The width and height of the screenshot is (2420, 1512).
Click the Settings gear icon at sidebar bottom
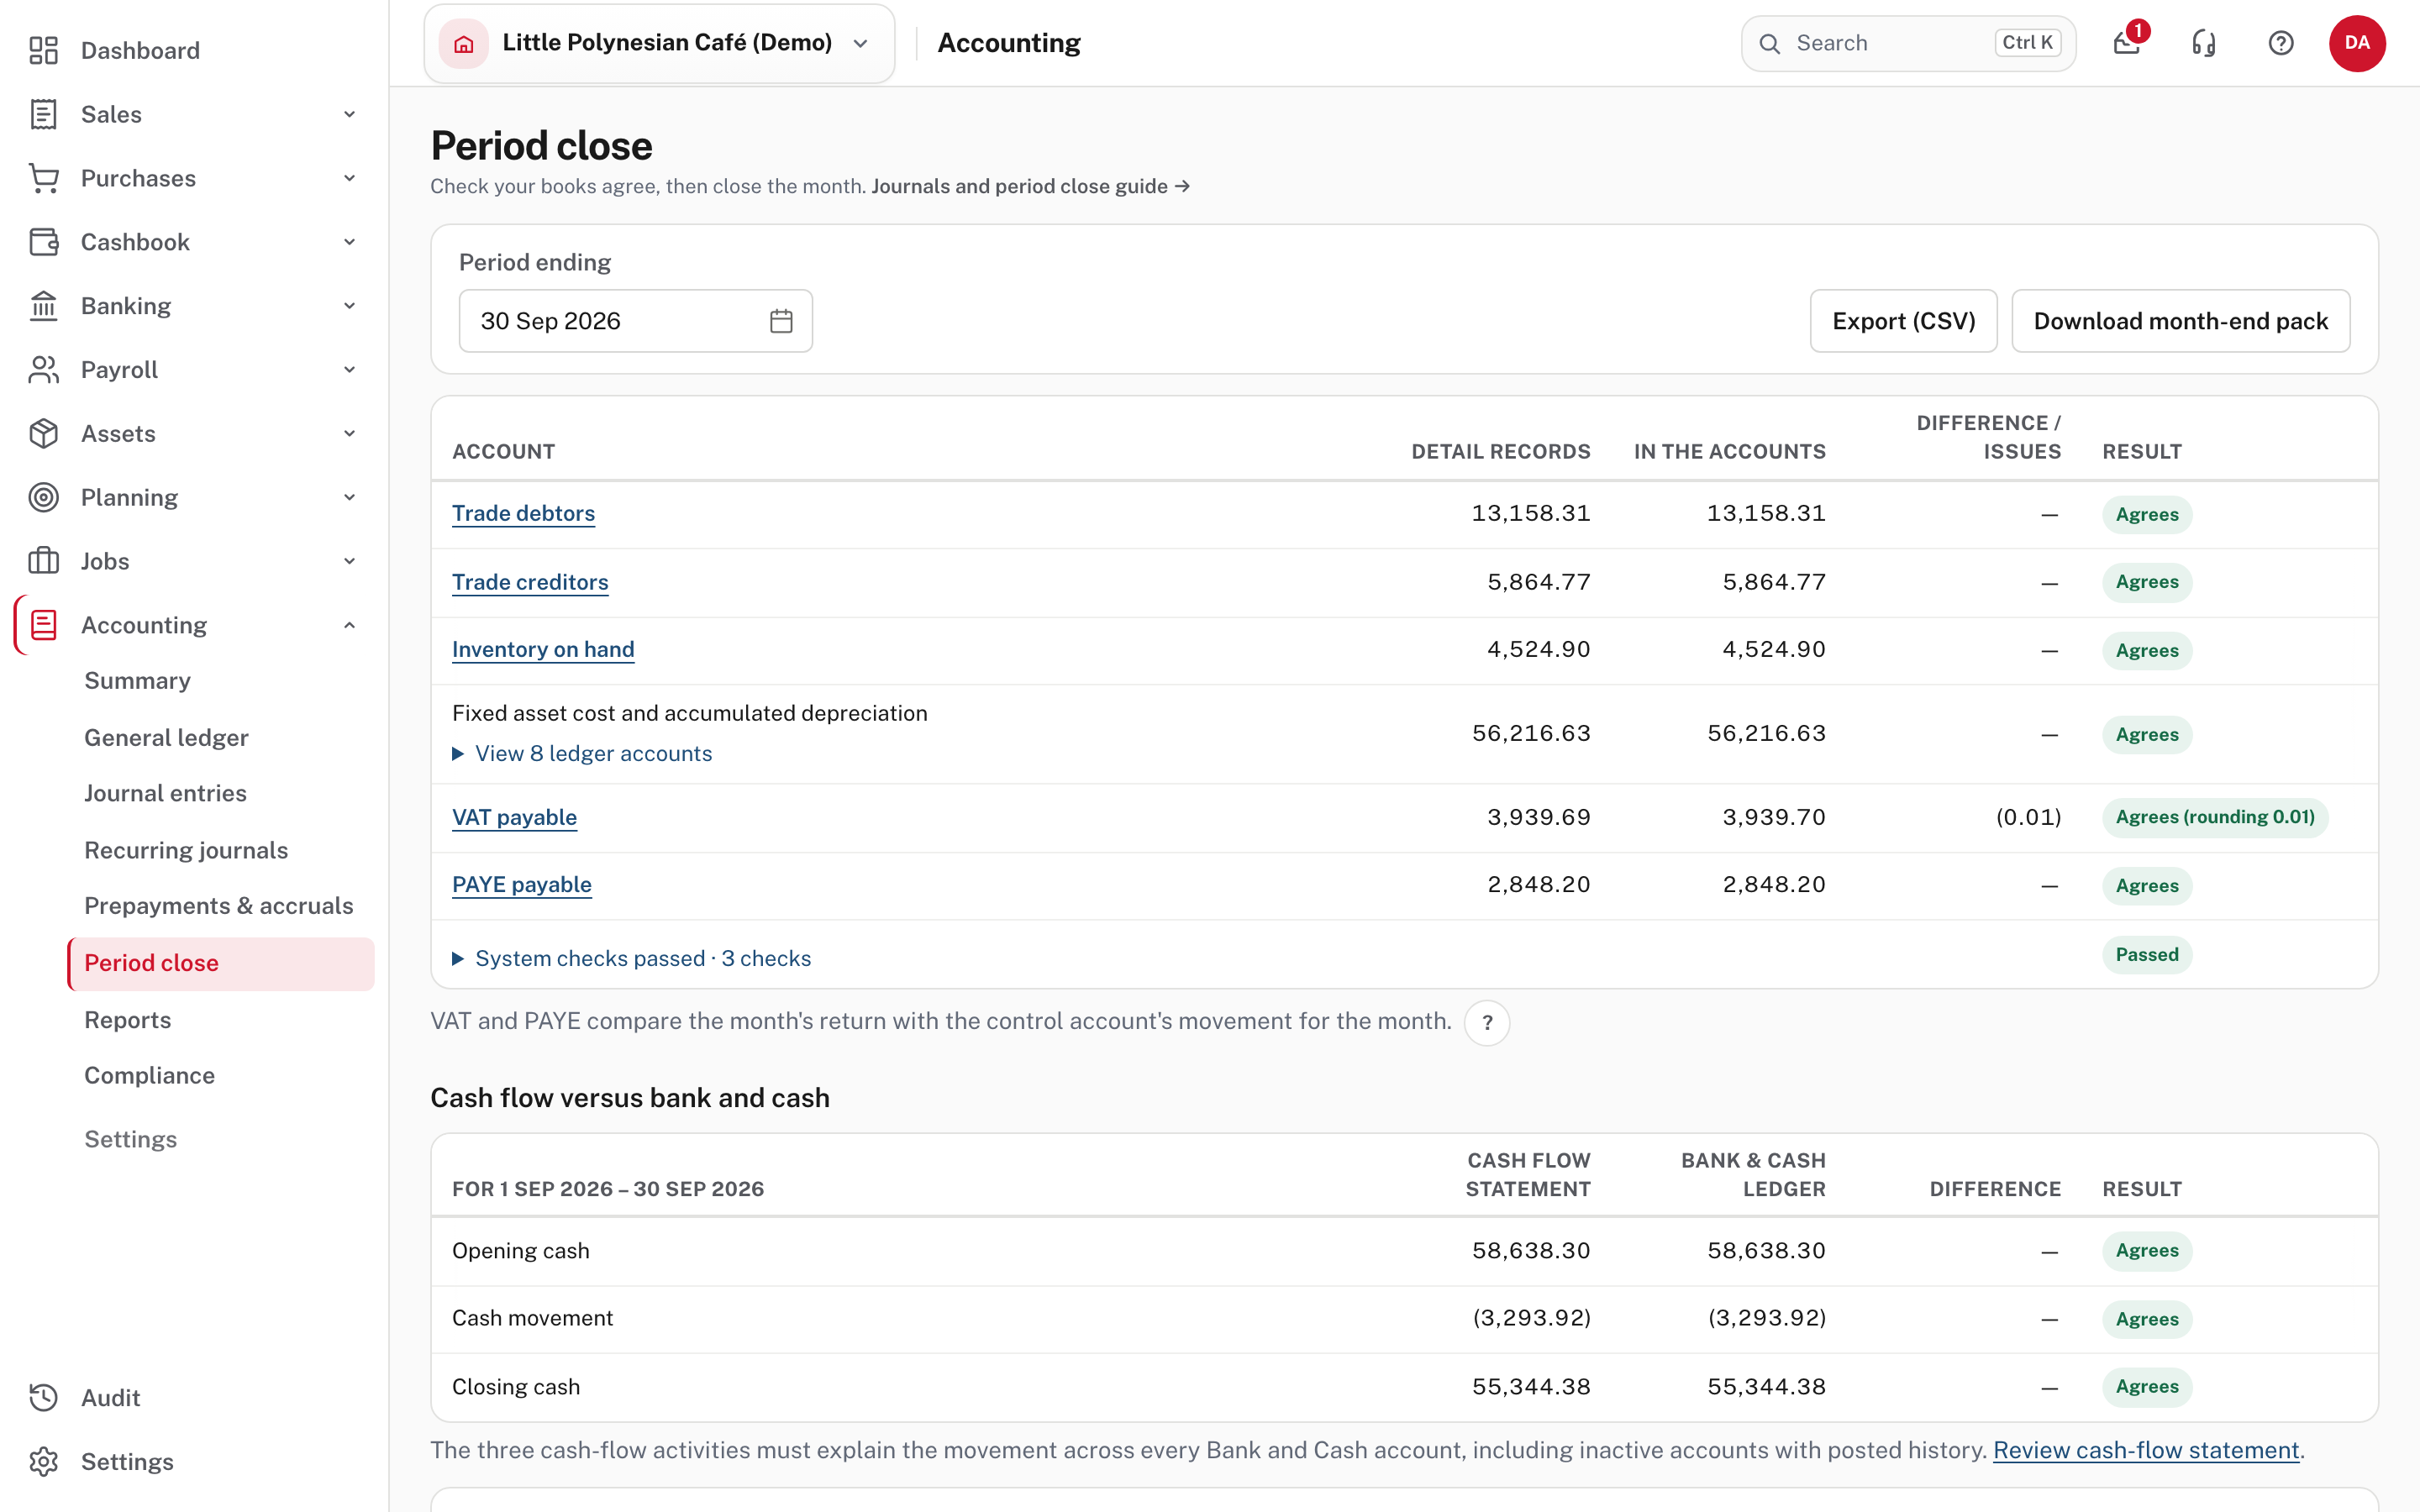click(x=43, y=1462)
